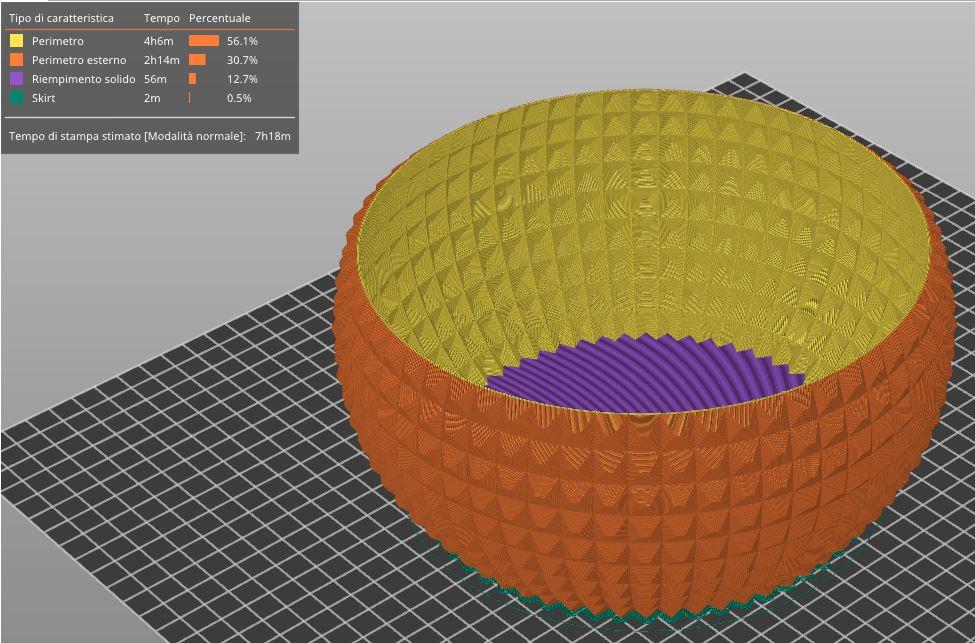975x643 pixels.
Task: Click the 4h6m time for Perimetro
Action: [159, 41]
